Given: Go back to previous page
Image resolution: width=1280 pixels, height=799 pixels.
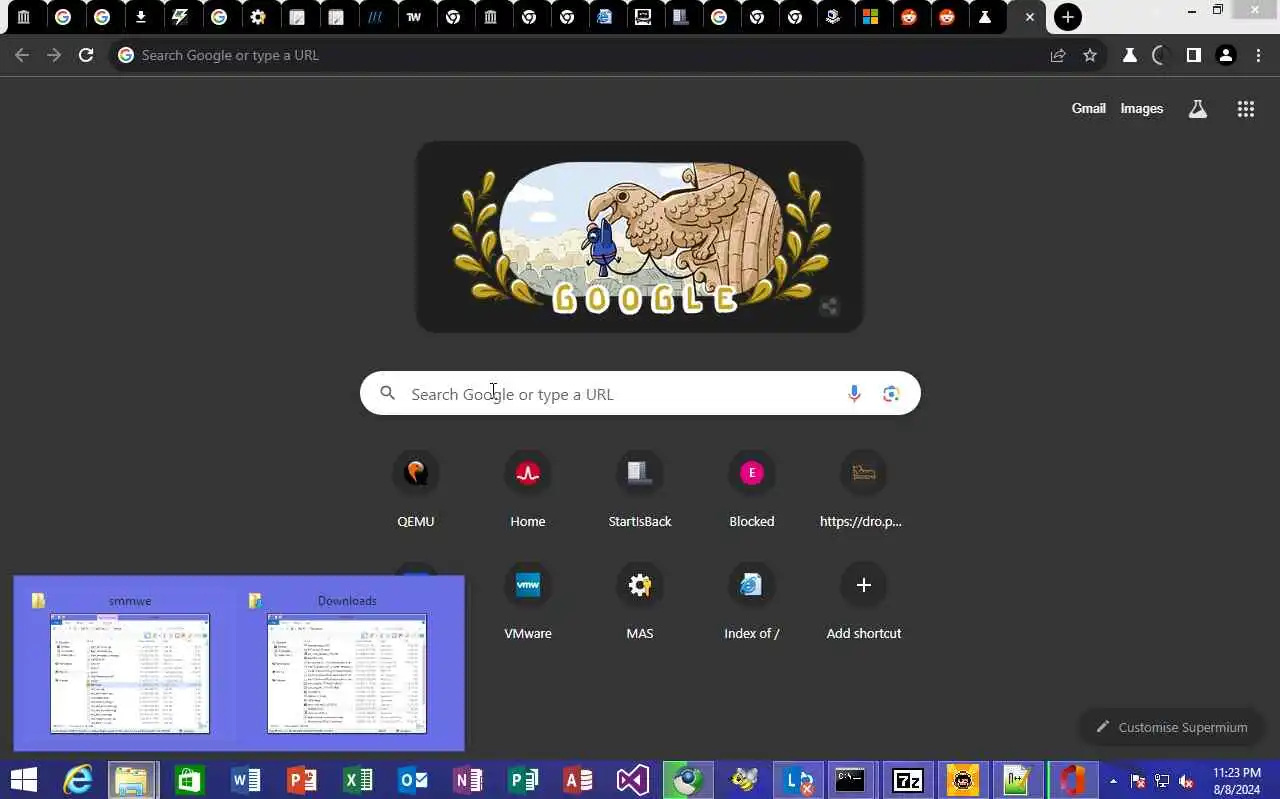Looking at the screenshot, I should [x=22, y=55].
